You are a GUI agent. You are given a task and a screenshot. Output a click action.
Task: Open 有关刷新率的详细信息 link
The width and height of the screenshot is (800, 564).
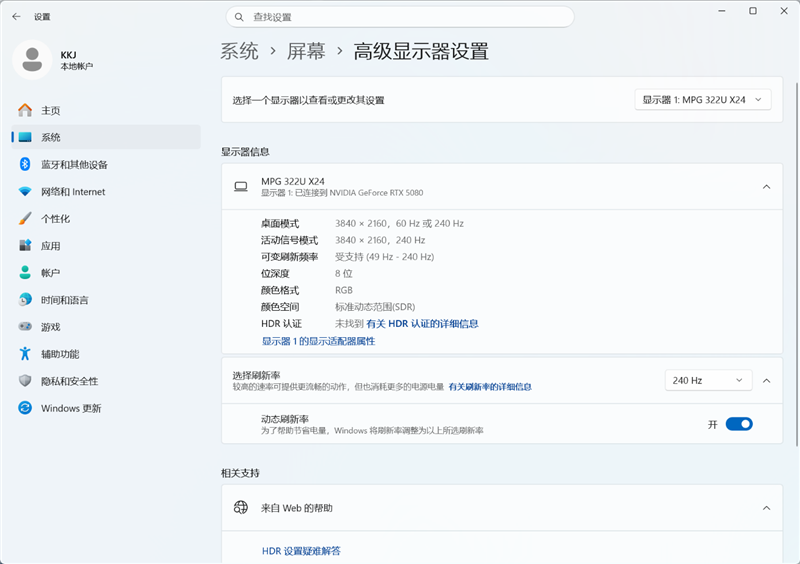[490, 387]
